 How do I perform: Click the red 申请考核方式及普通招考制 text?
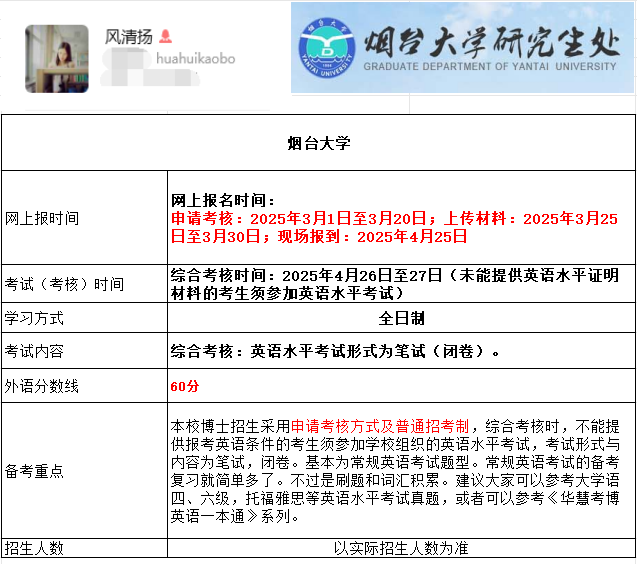[380, 426]
